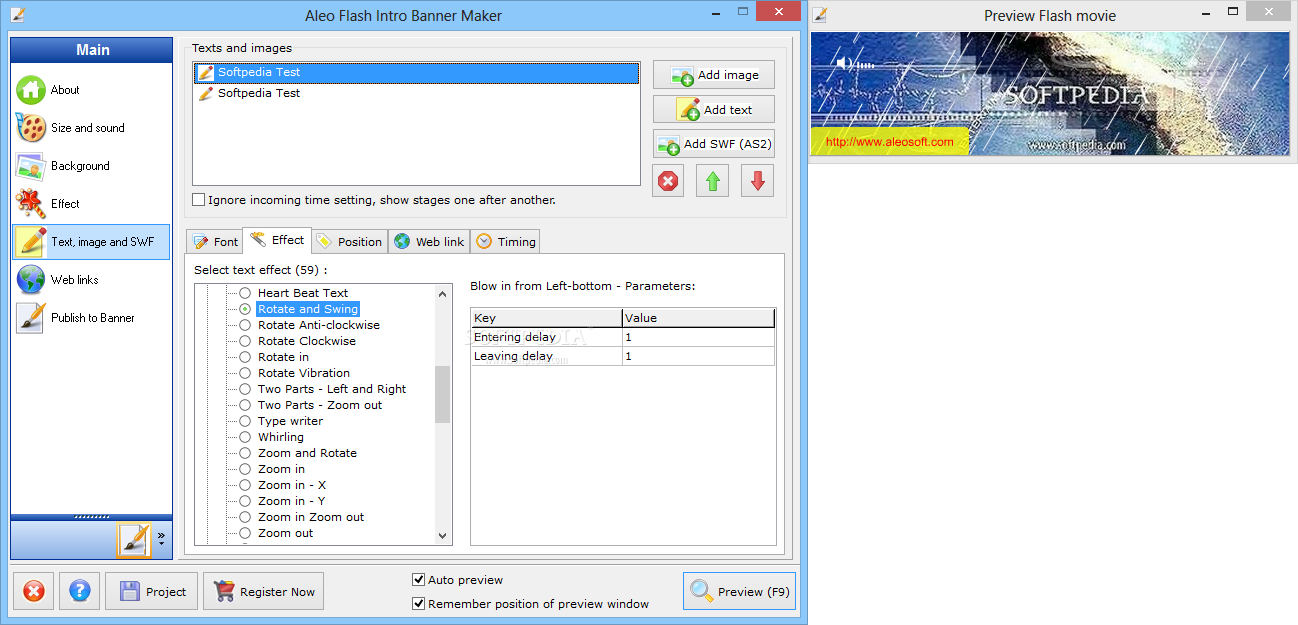Switch to the Web link tab

coord(429,242)
